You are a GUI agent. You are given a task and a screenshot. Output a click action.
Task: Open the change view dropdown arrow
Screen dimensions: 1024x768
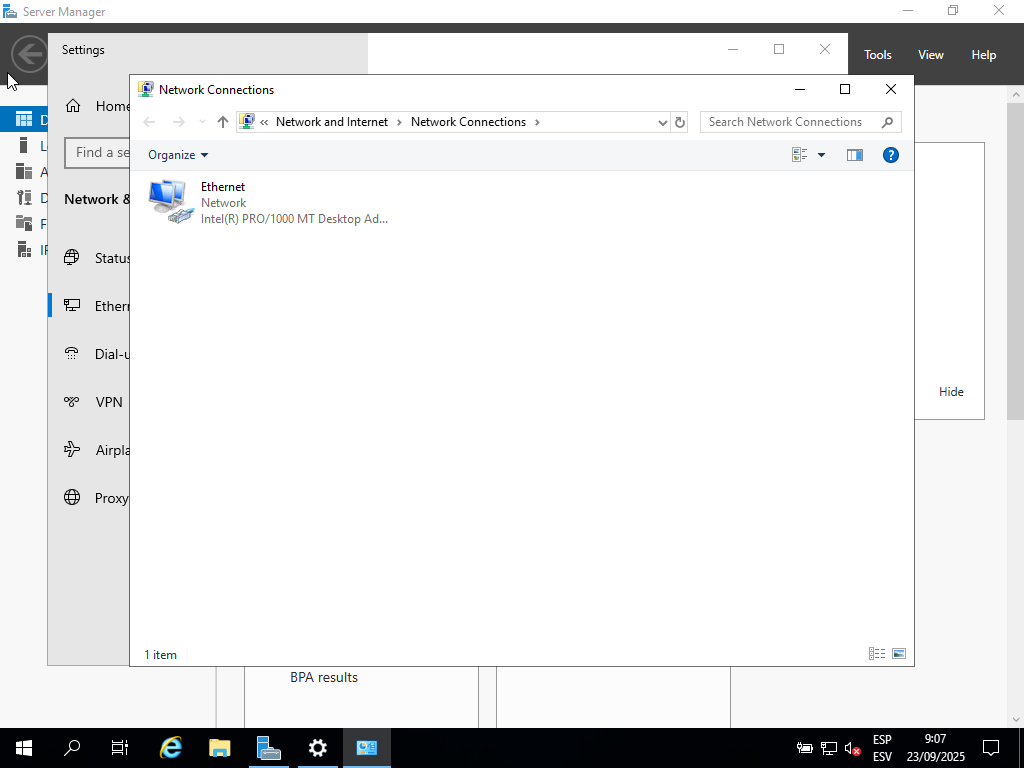pyautogui.click(x=822, y=155)
